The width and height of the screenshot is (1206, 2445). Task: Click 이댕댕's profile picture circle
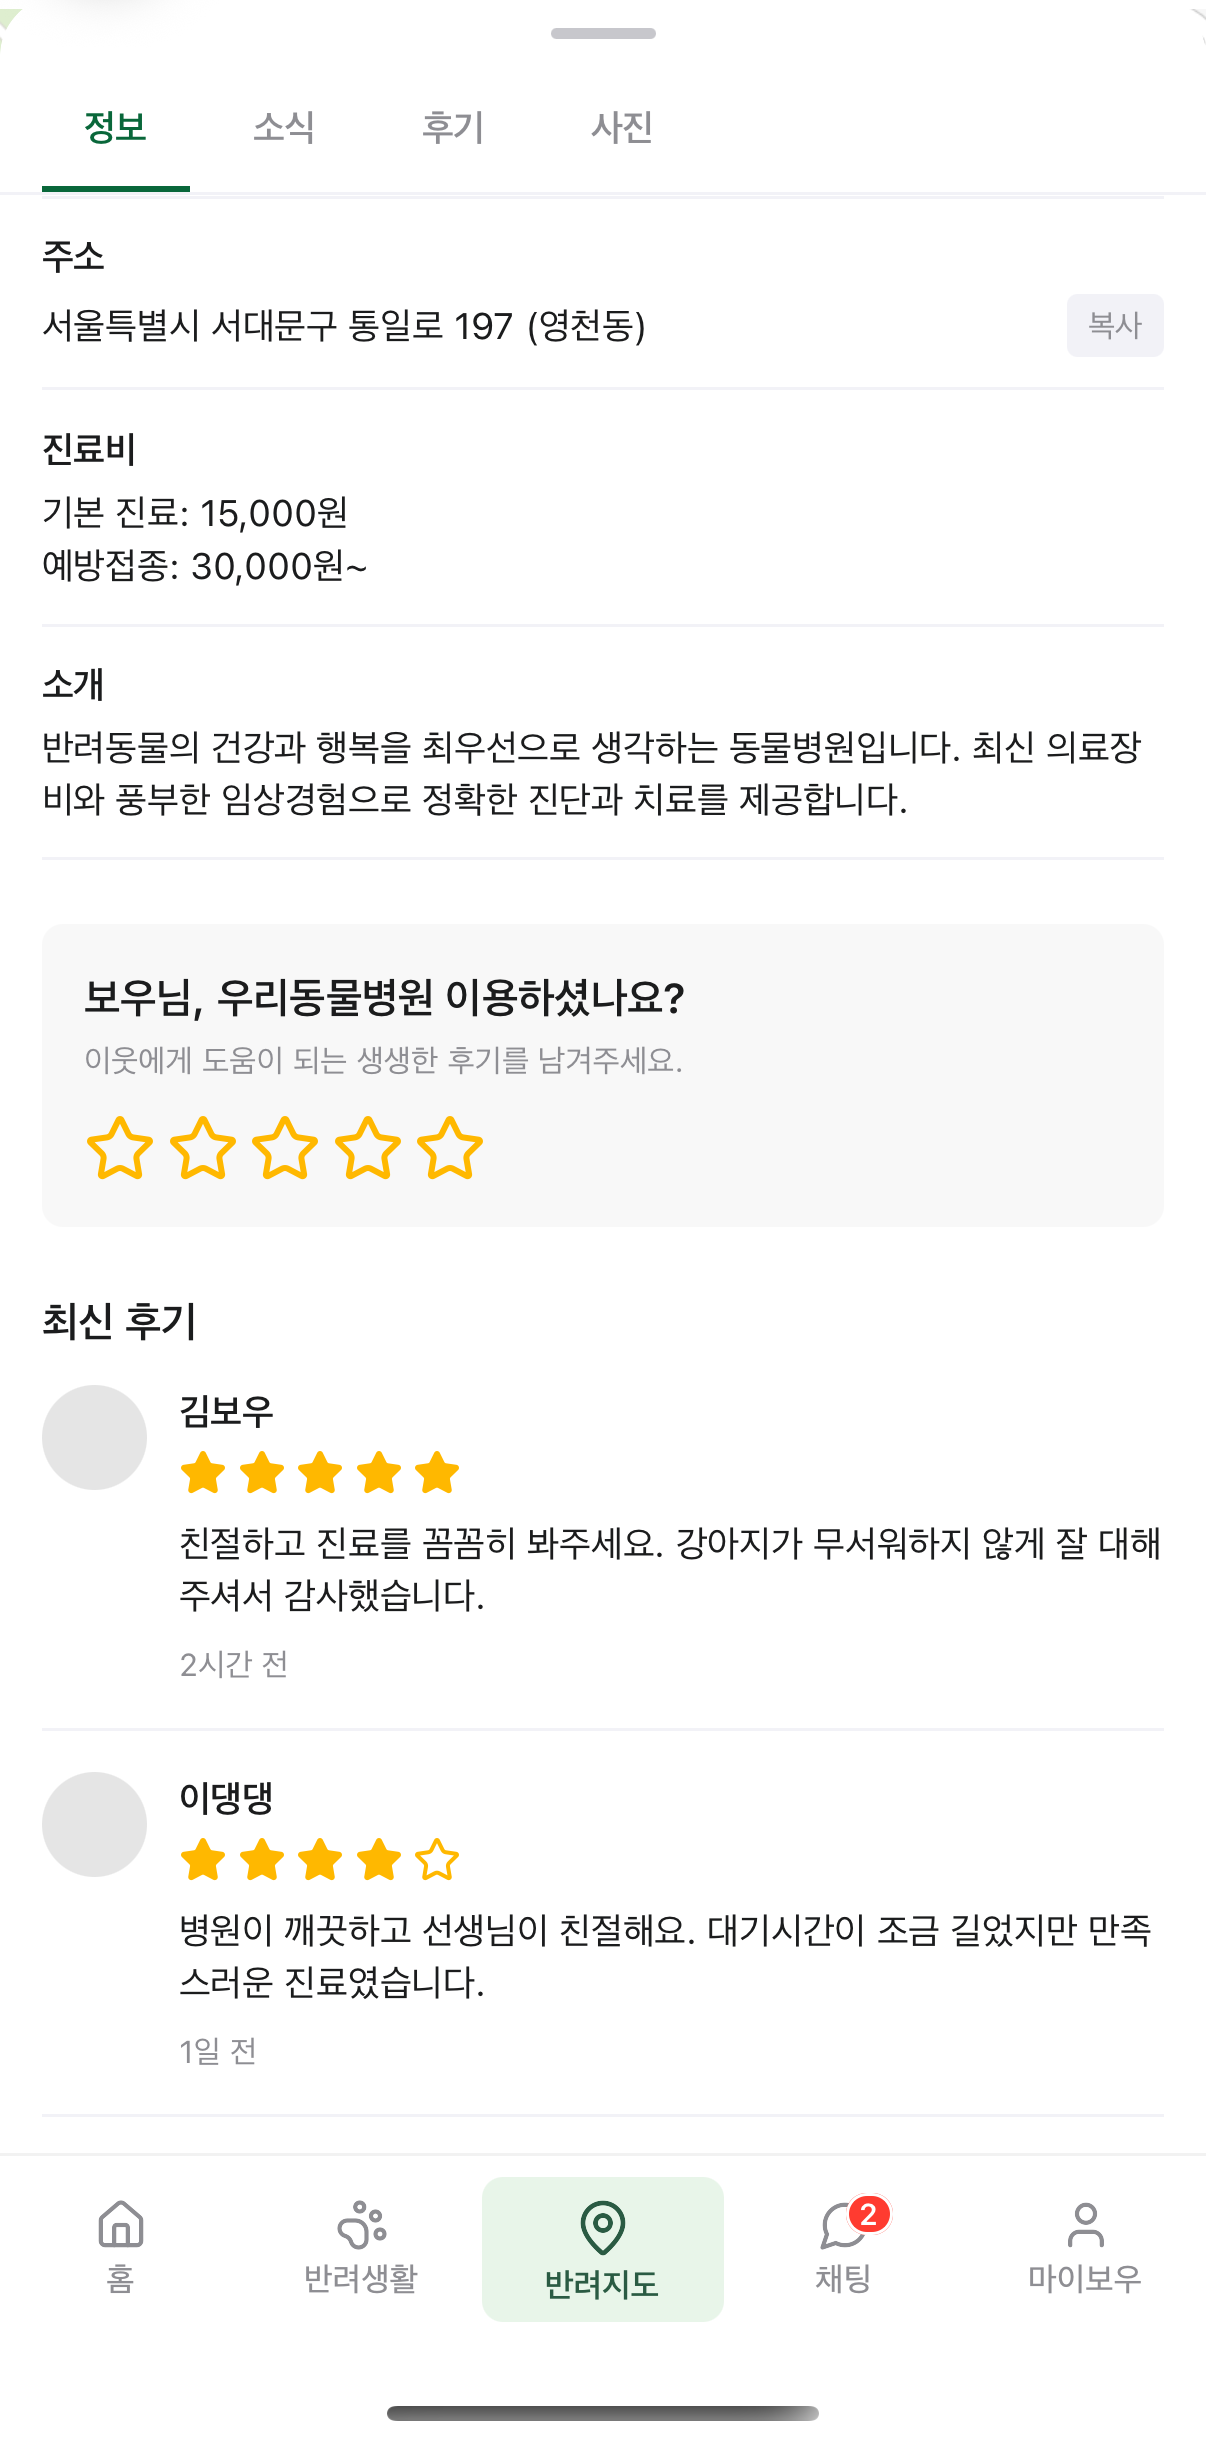pos(95,1823)
